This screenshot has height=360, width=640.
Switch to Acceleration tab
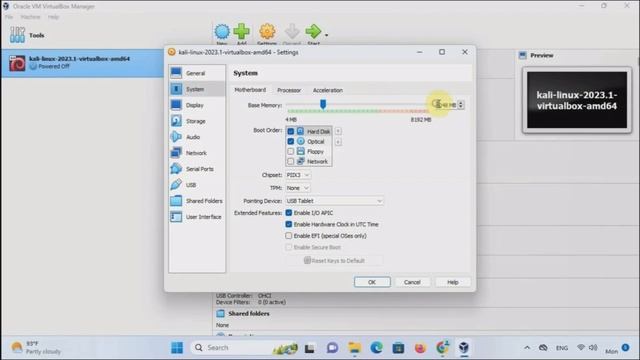[x=328, y=90]
